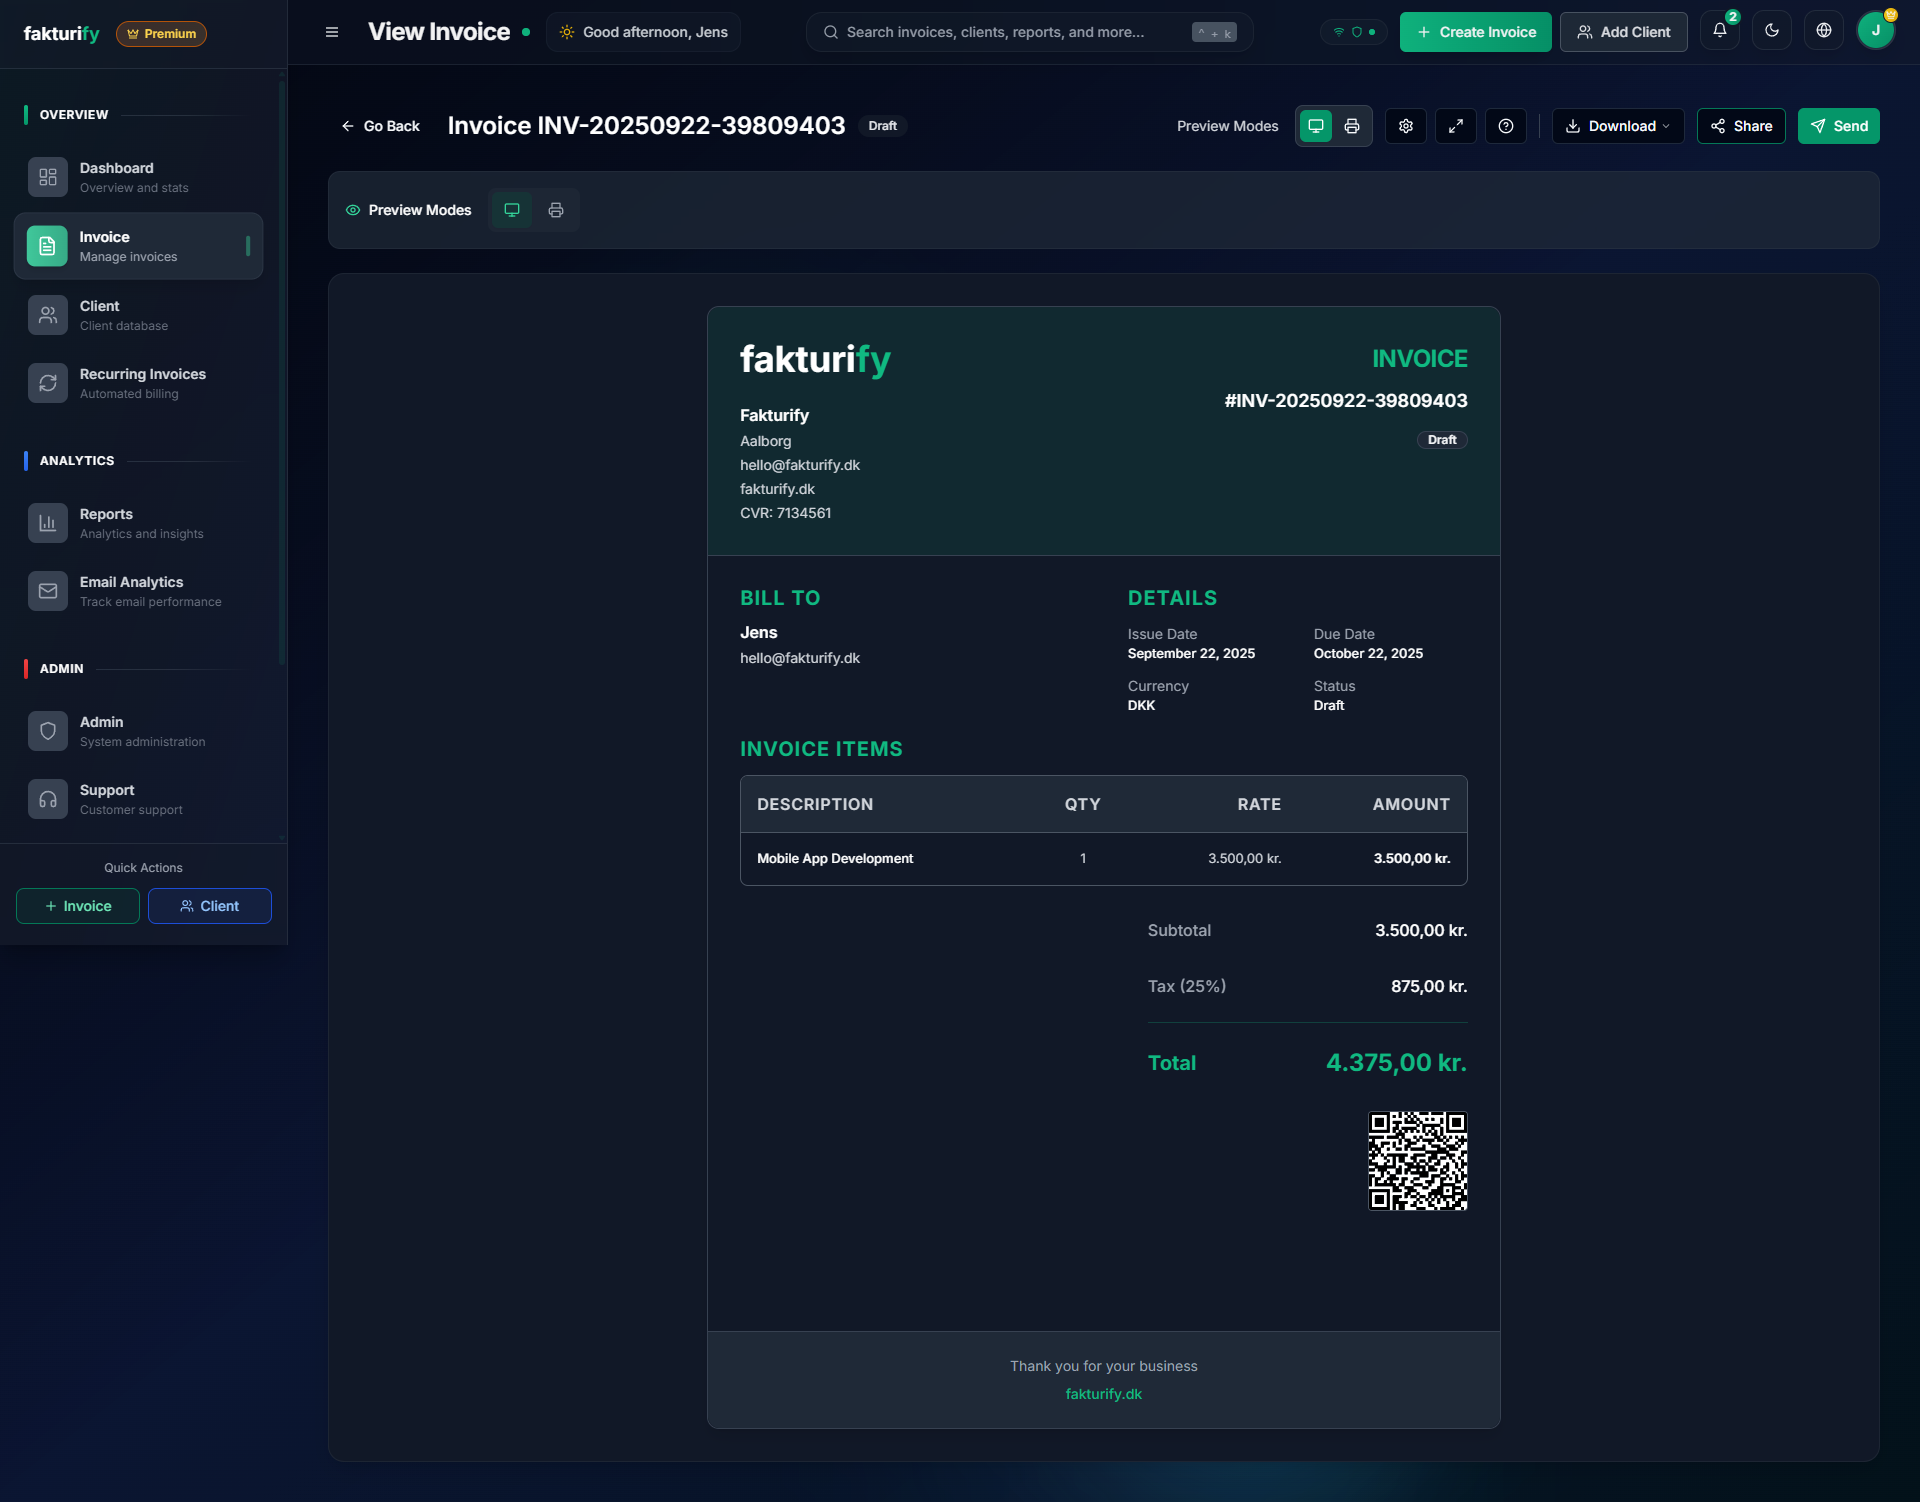Viewport: 1920px width, 1502px height.
Task: Click printer icon in Preview Modes bar
Action: pyautogui.click(x=556, y=210)
